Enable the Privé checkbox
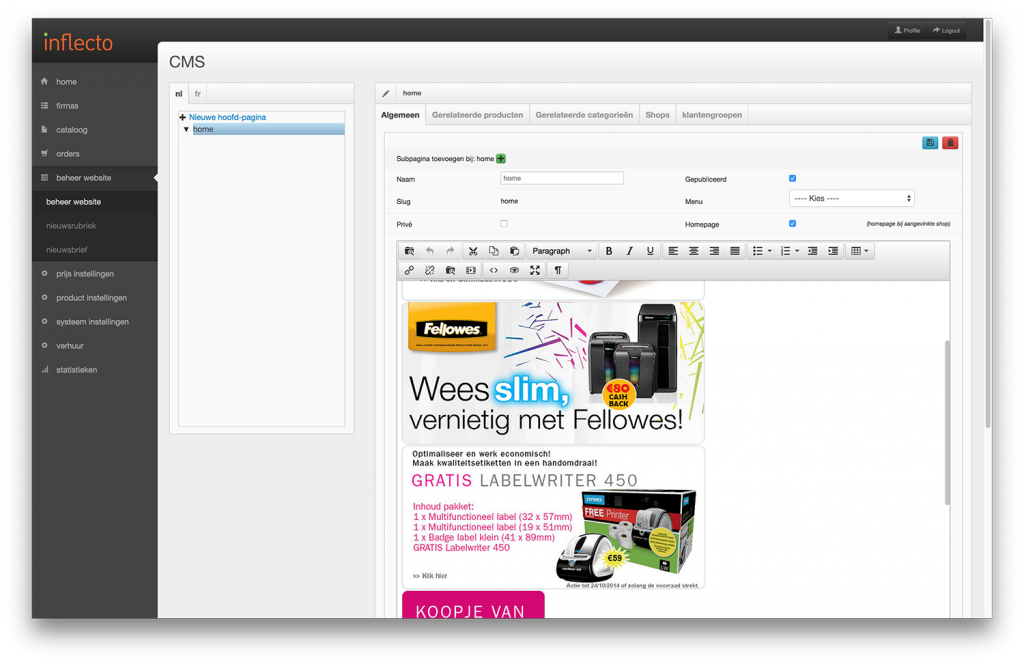 504,223
